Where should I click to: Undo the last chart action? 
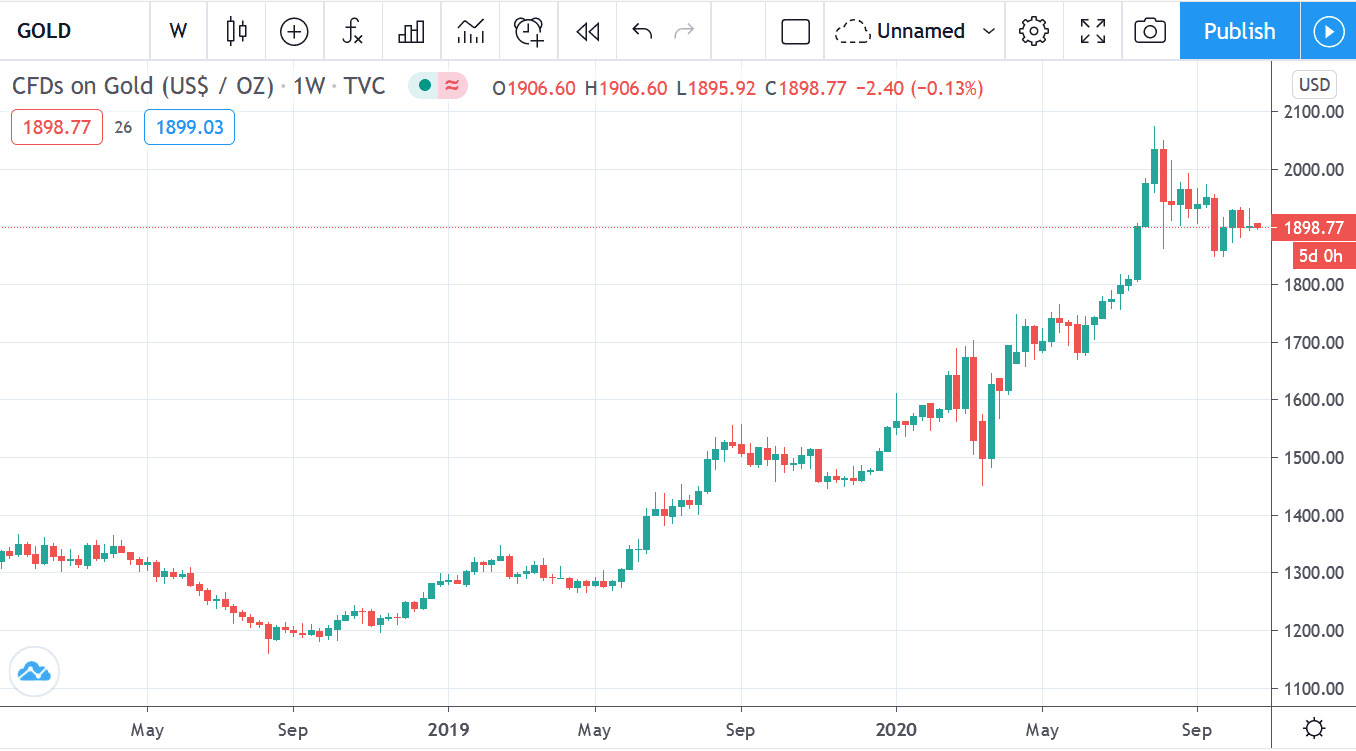point(642,31)
